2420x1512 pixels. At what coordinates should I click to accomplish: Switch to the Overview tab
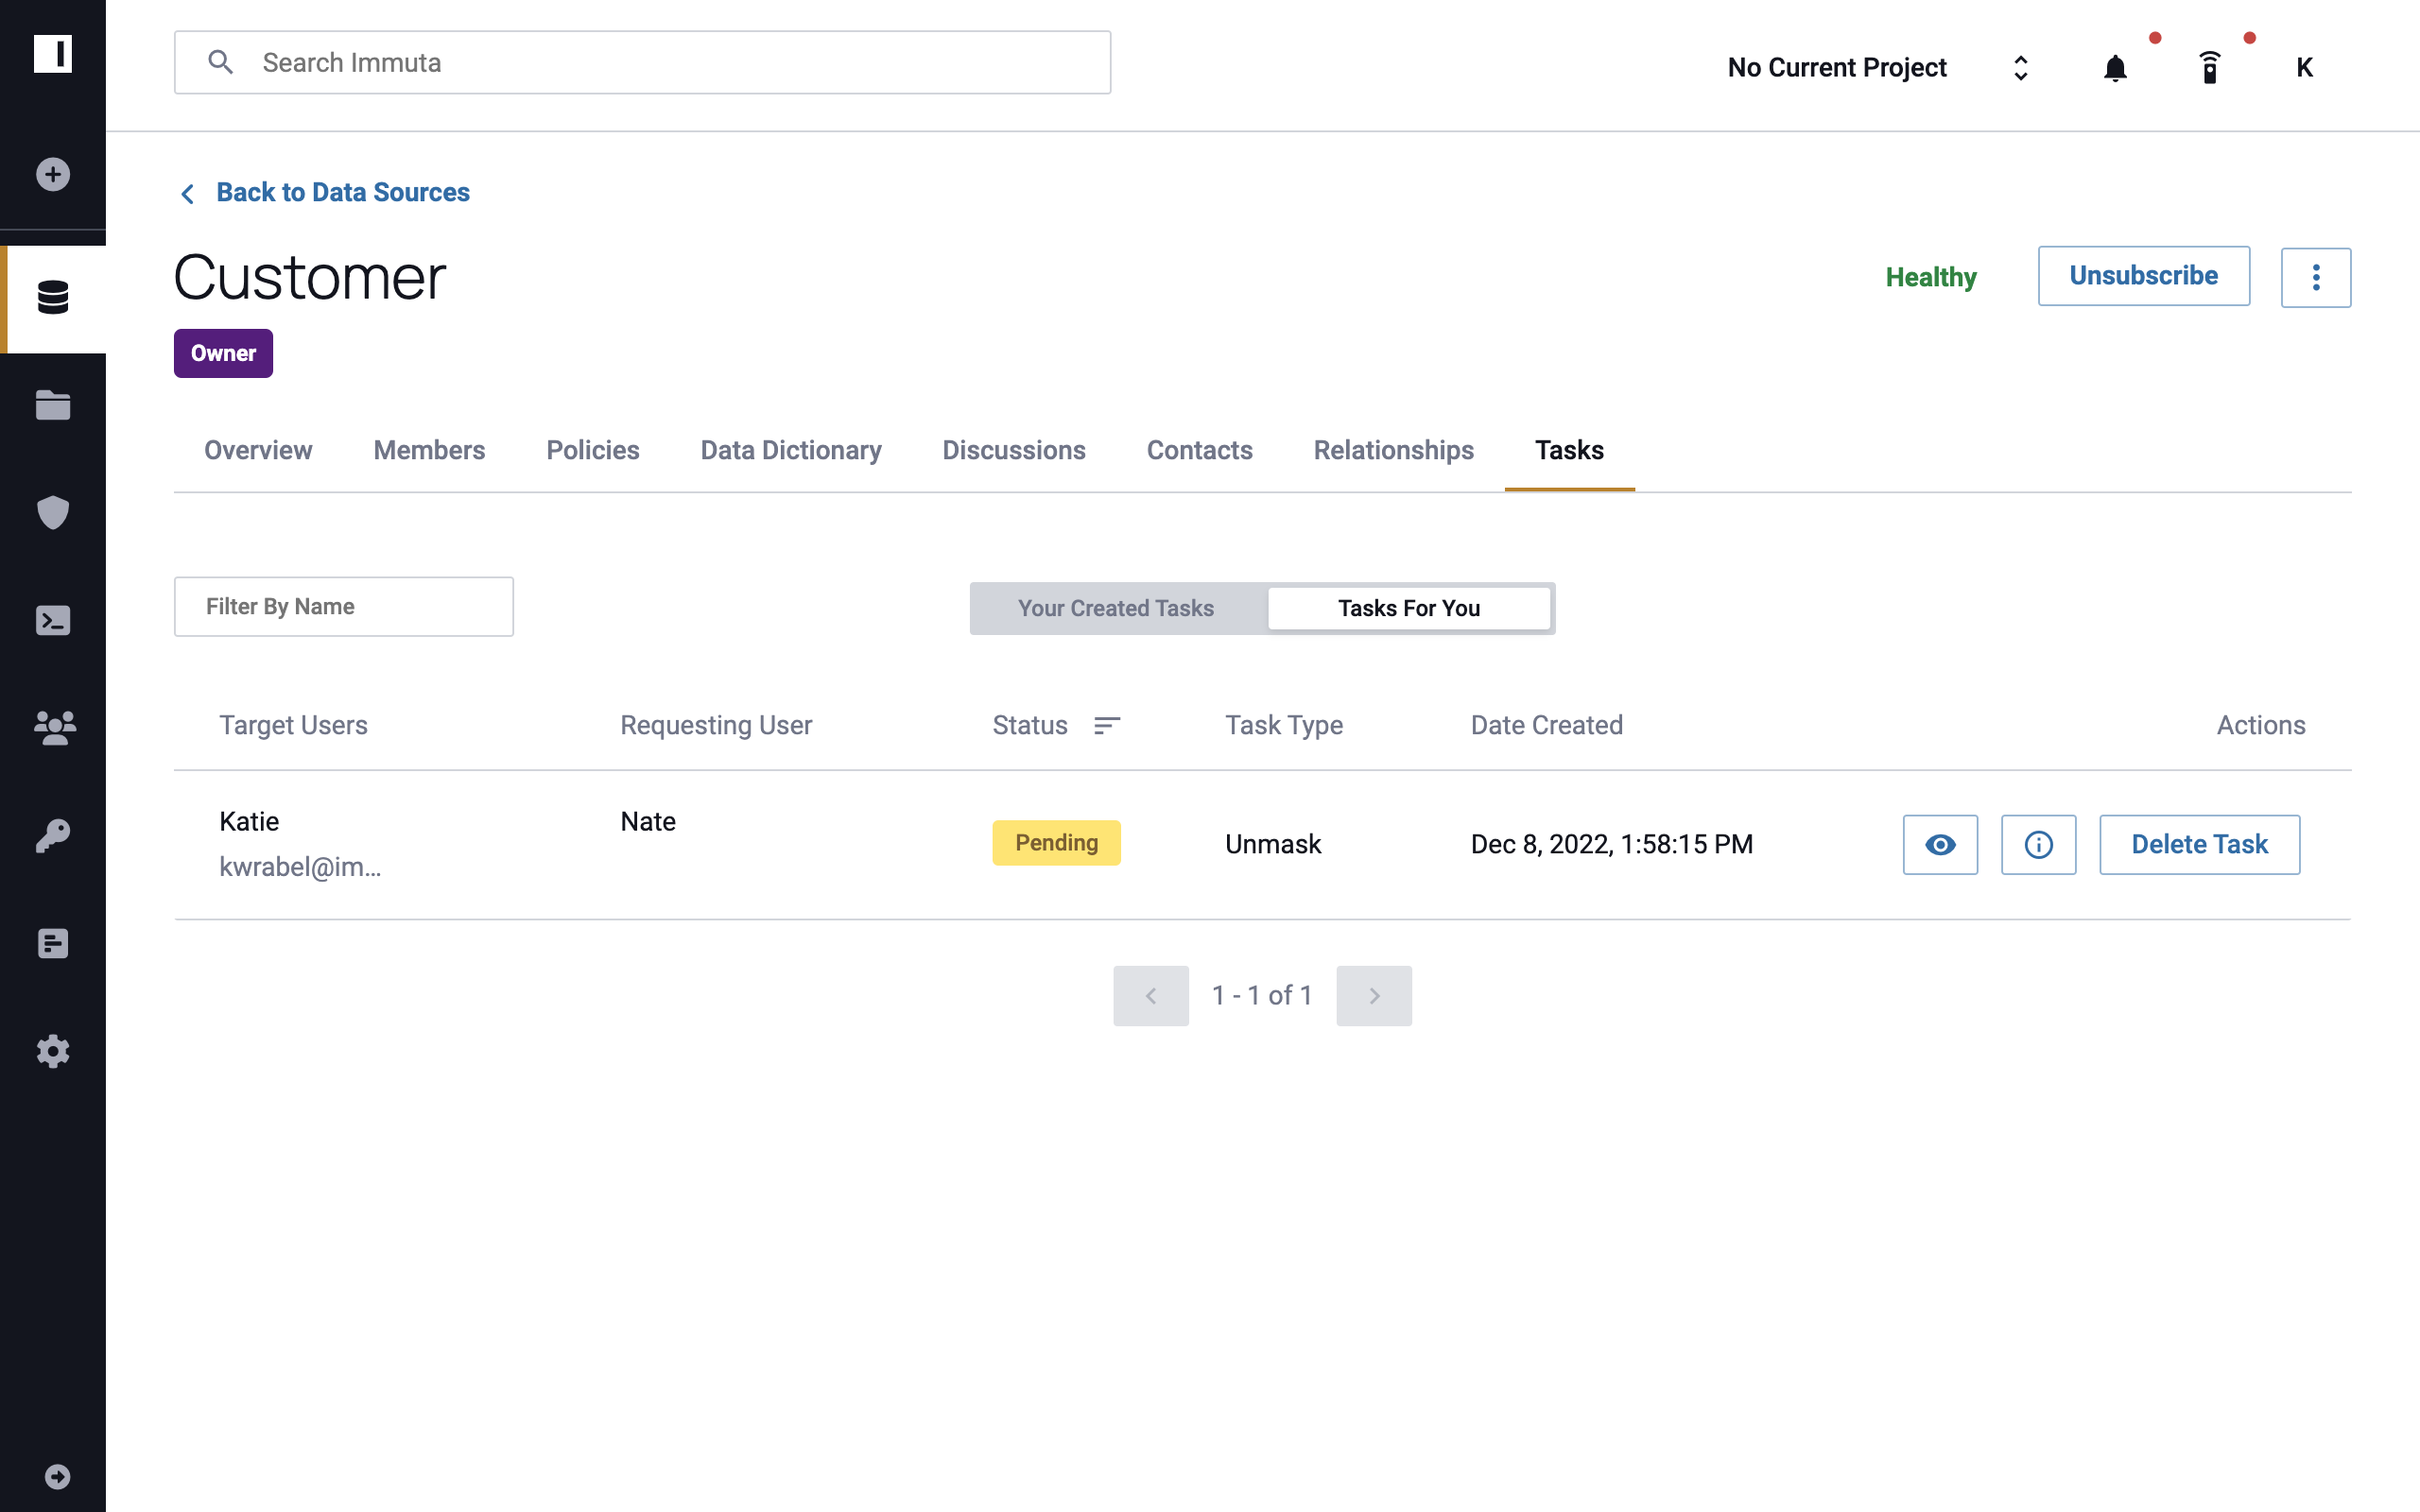coord(258,450)
